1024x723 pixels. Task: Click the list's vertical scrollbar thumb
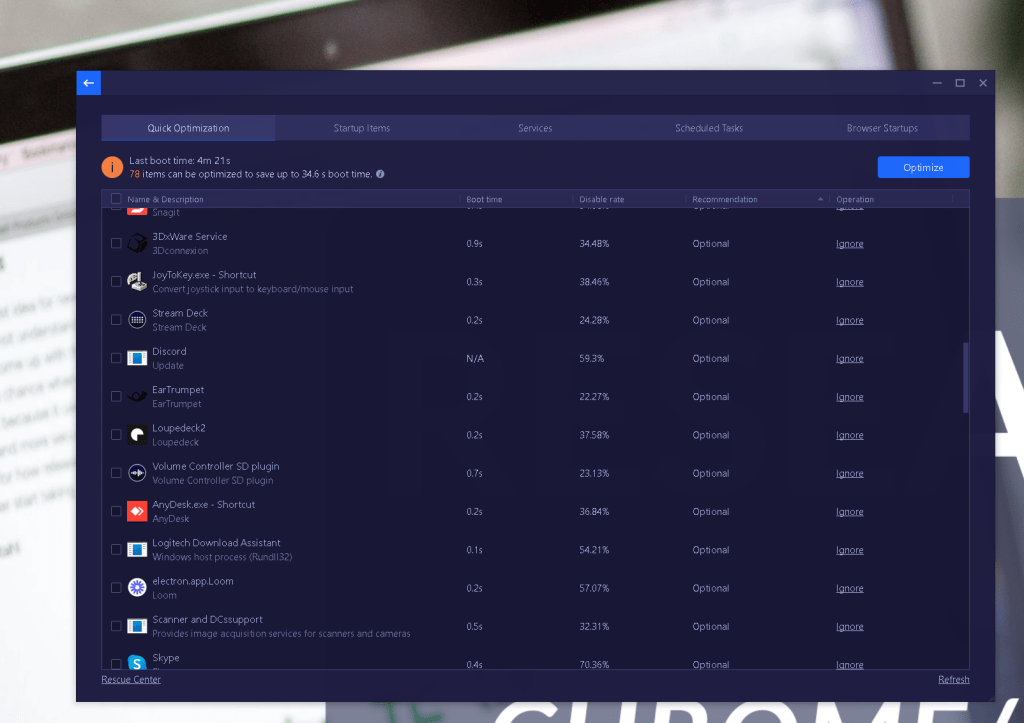point(966,378)
